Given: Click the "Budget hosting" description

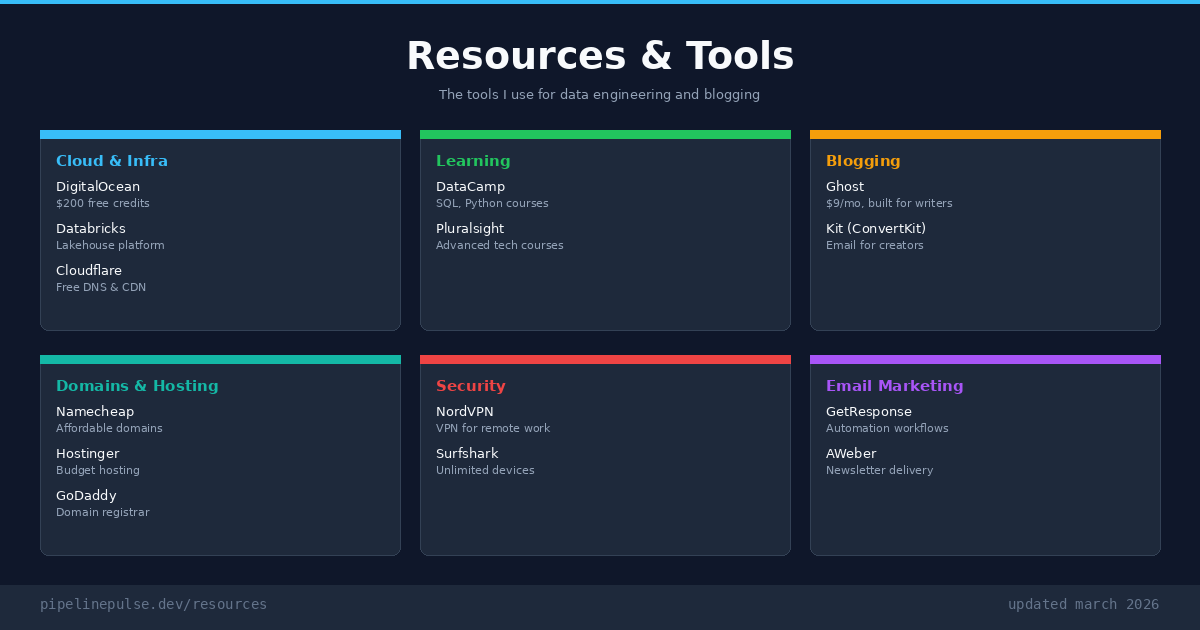Looking at the screenshot, I should pyautogui.click(x=98, y=471).
